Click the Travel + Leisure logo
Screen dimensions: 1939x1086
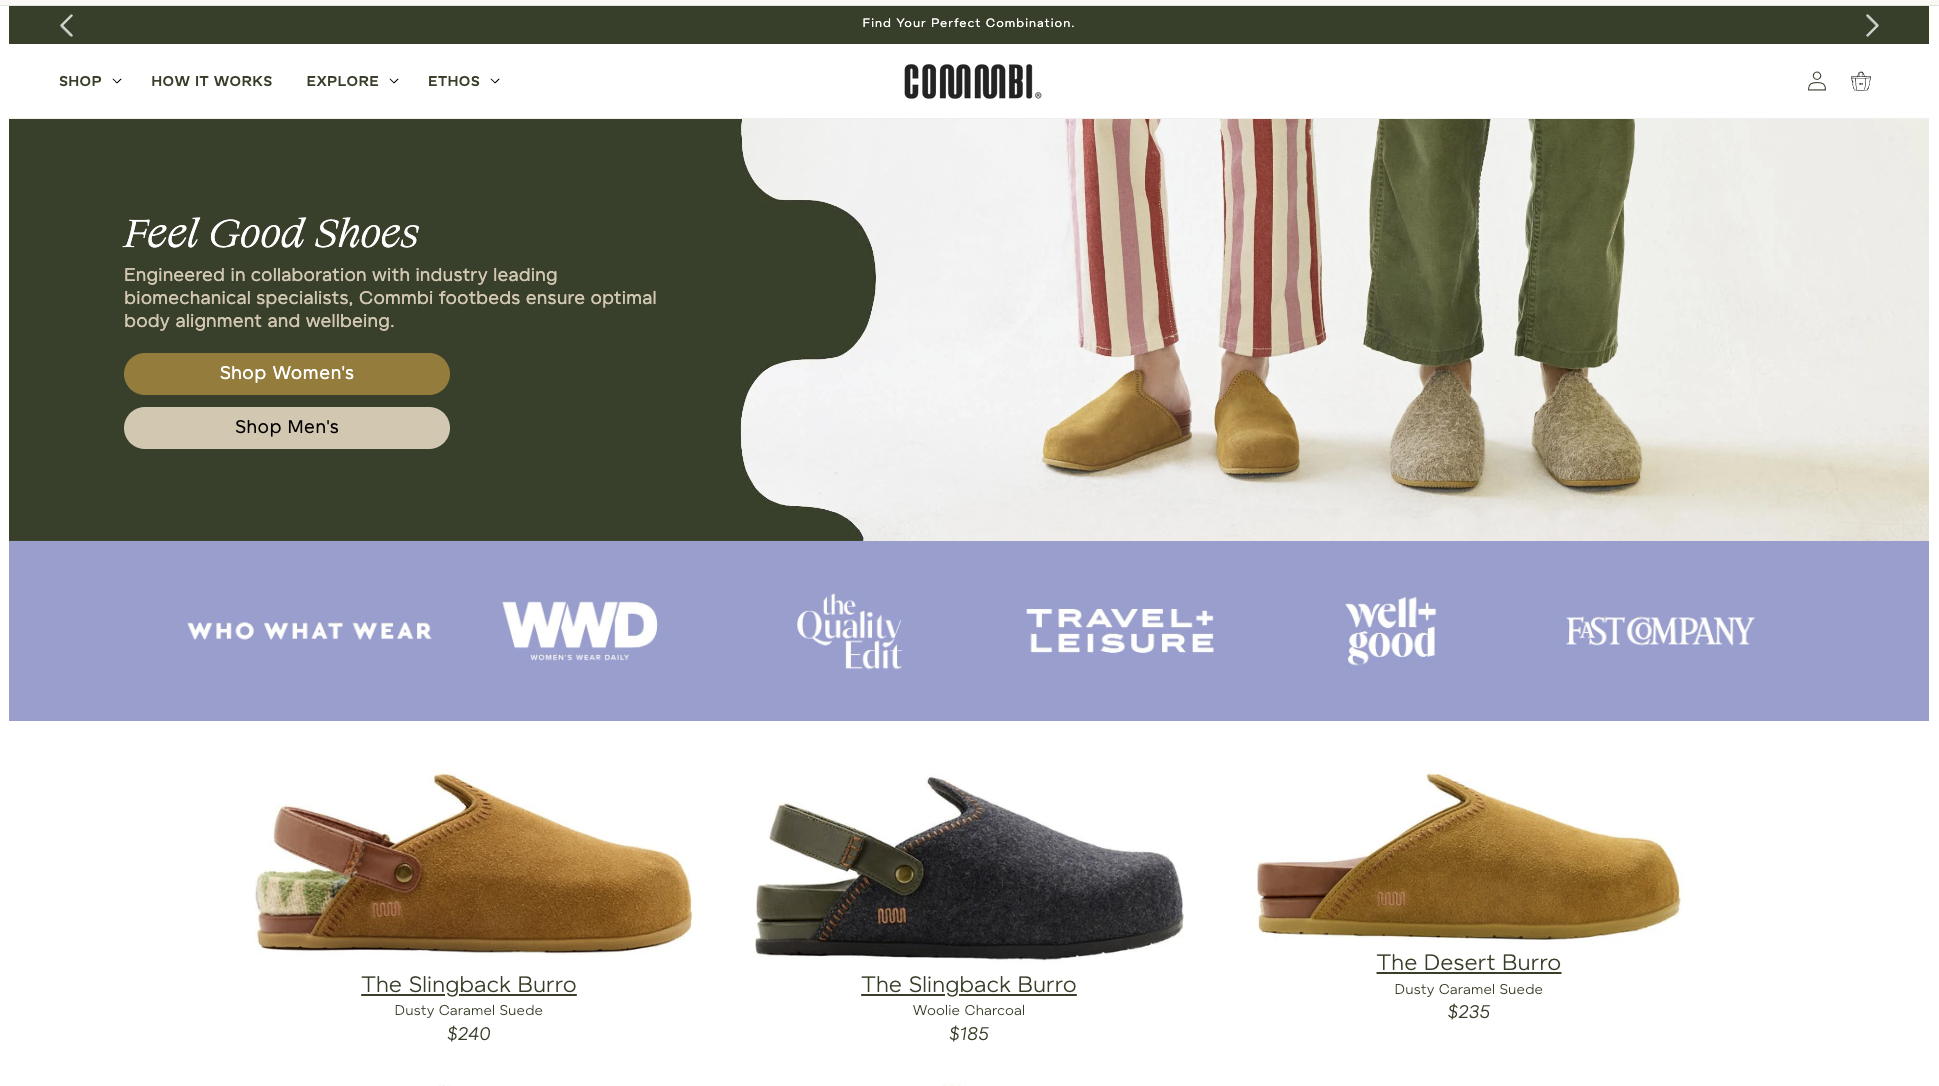1121,631
